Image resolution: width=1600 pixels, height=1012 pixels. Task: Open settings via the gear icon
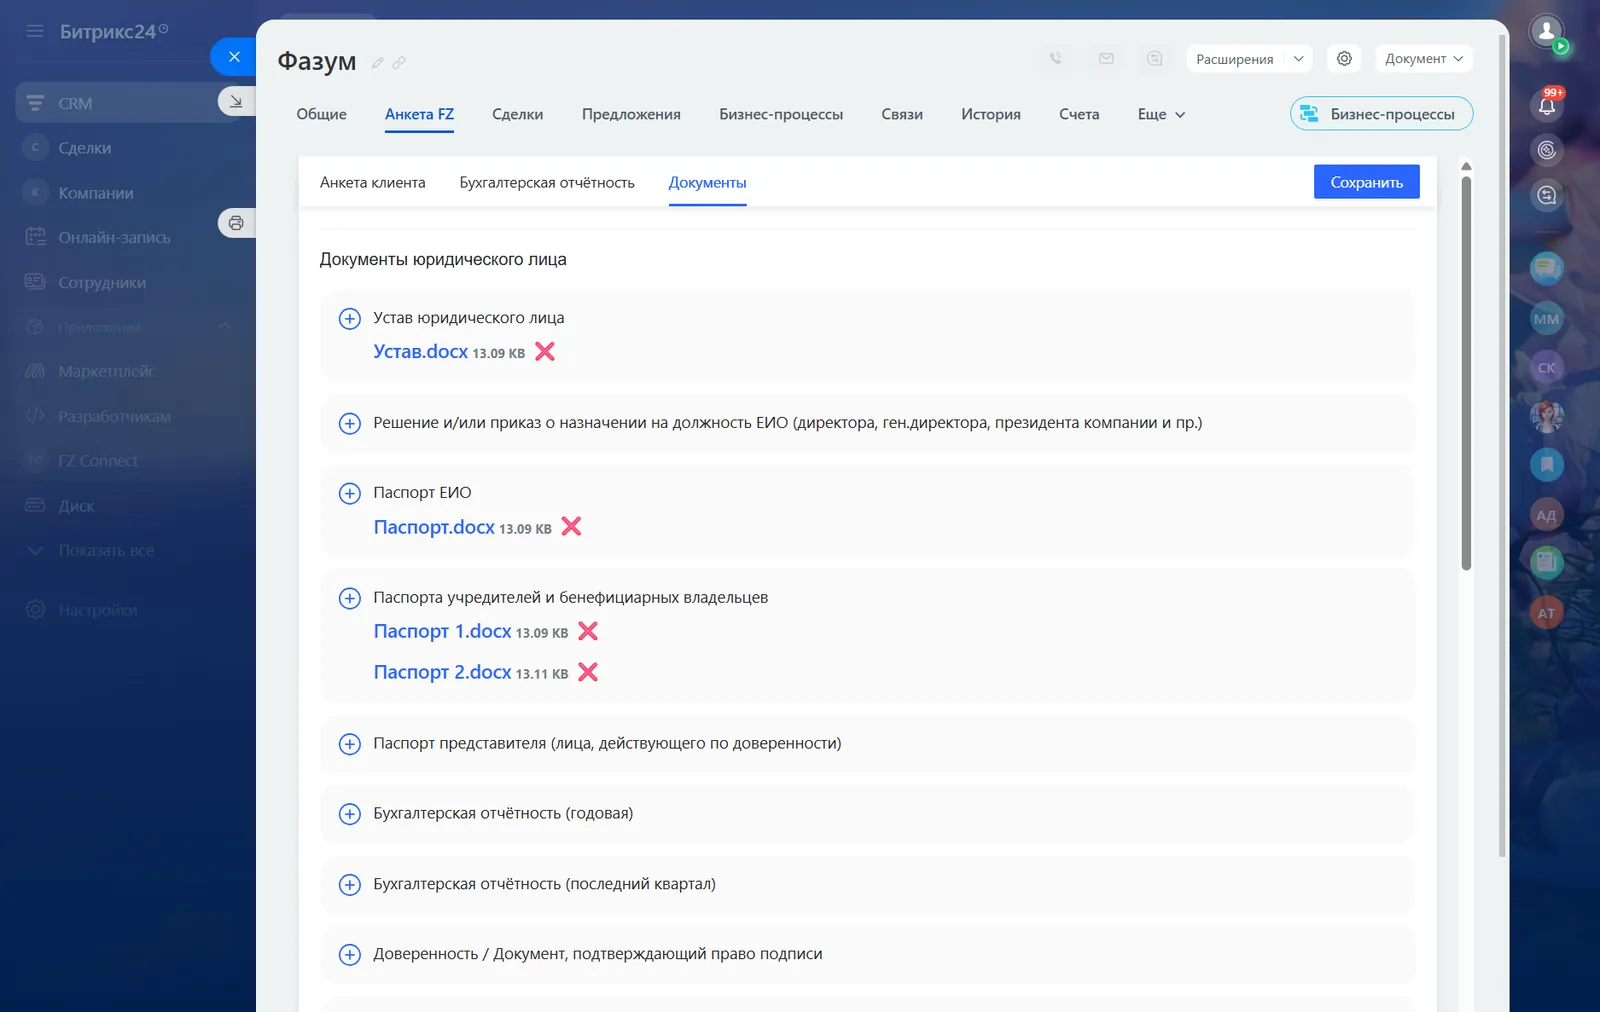1343,58
